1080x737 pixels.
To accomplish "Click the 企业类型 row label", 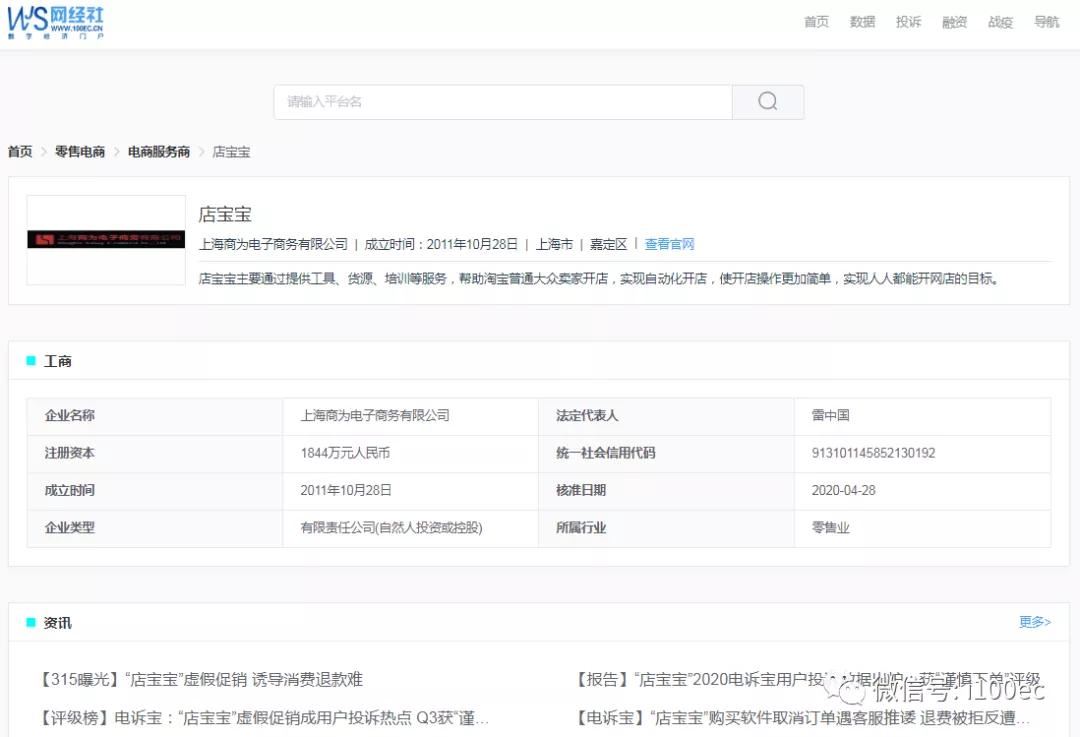I will pyautogui.click(x=70, y=528).
